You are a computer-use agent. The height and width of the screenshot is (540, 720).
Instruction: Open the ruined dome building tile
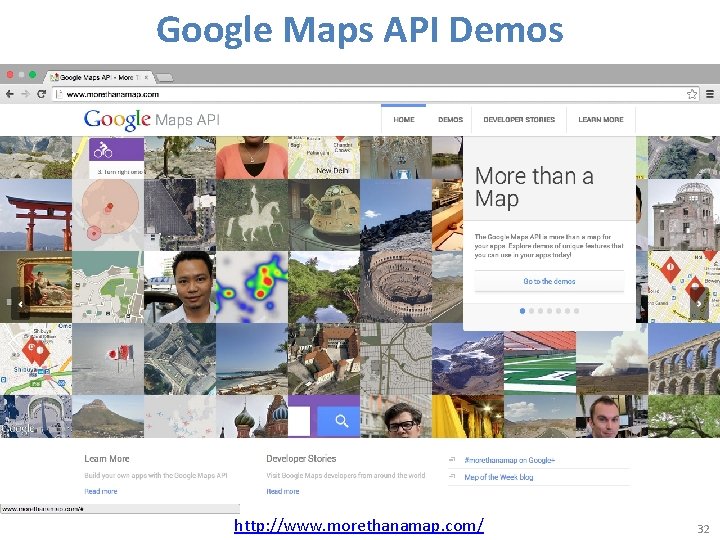click(684, 215)
